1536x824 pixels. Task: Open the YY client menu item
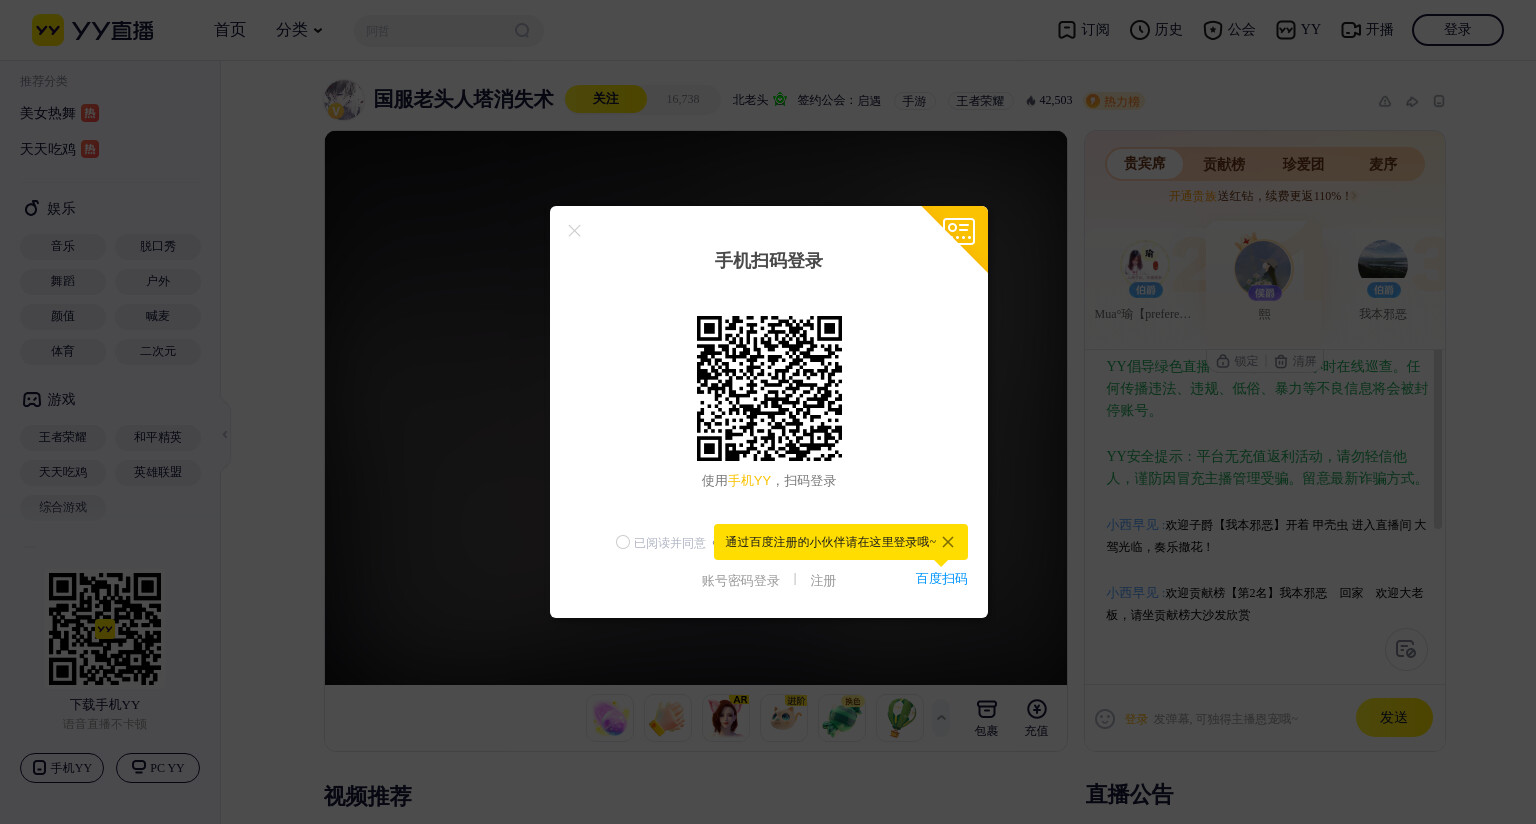pos(1299,30)
